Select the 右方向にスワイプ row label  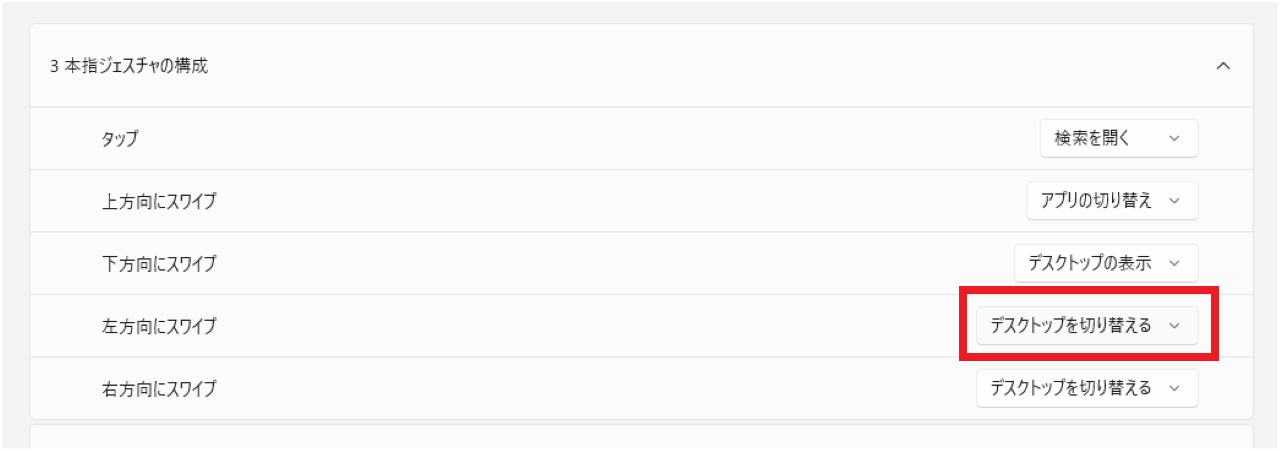[159, 387]
